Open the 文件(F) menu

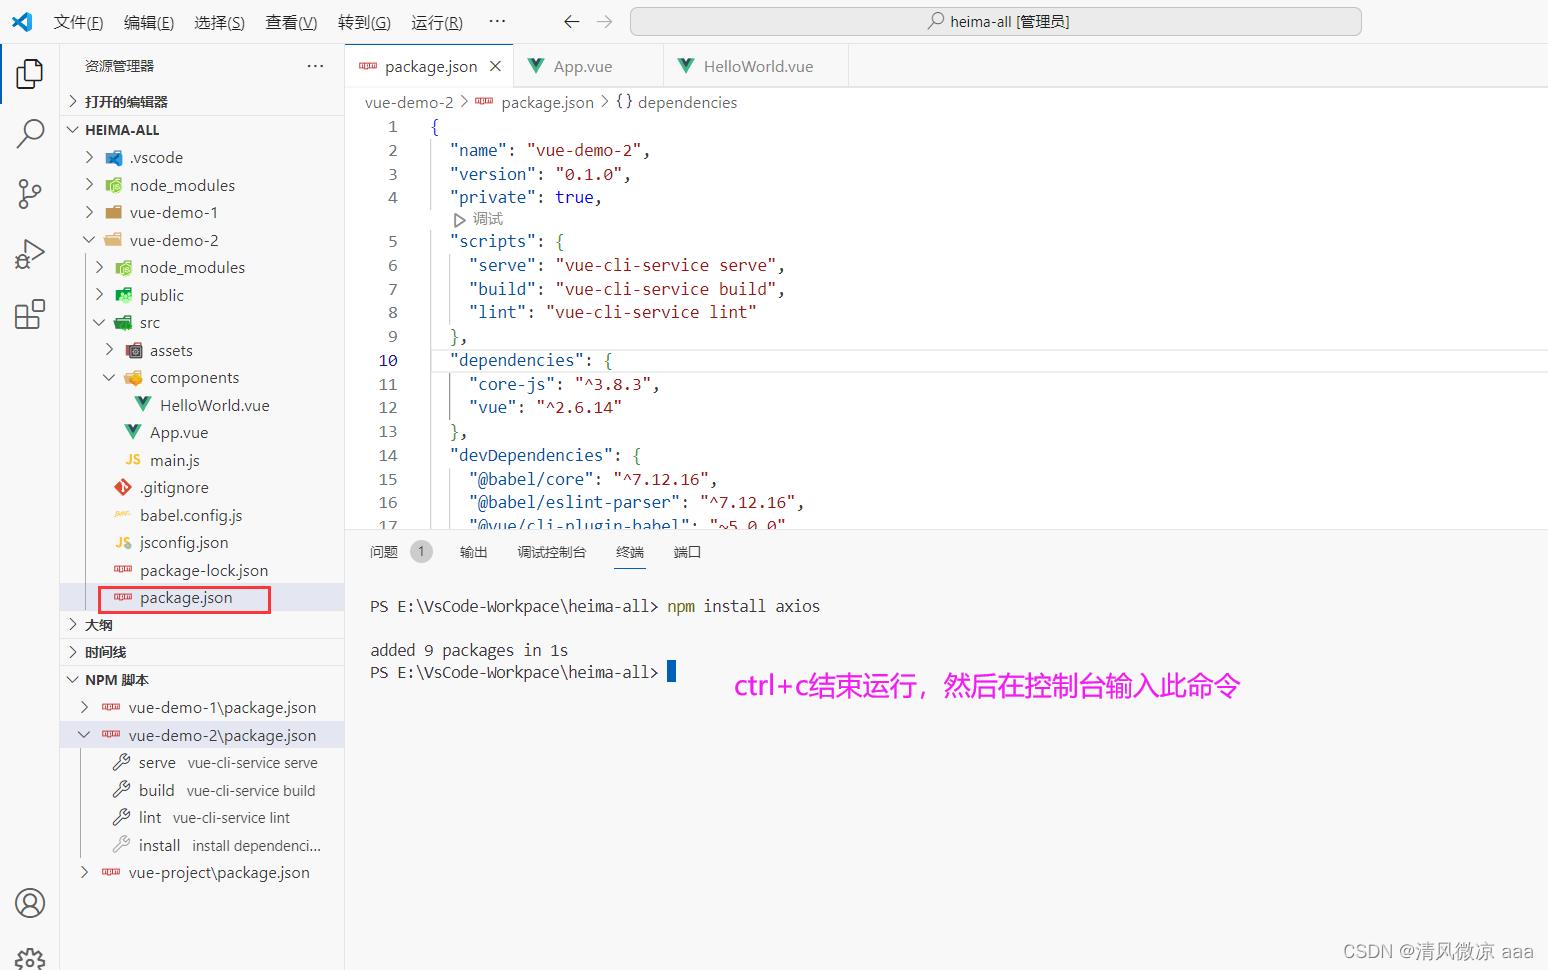pyautogui.click(x=78, y=22)
